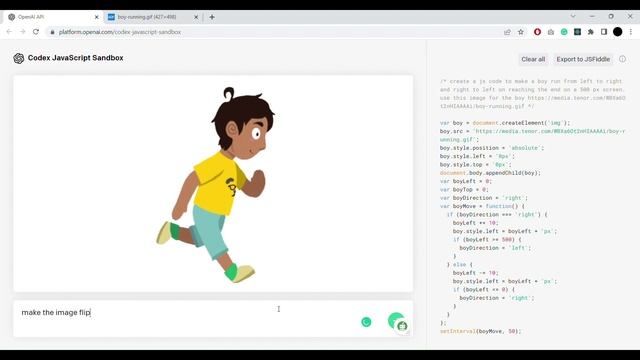Open the Extensions puzzle piece menu
640x360 pixels.
[591, 32]
